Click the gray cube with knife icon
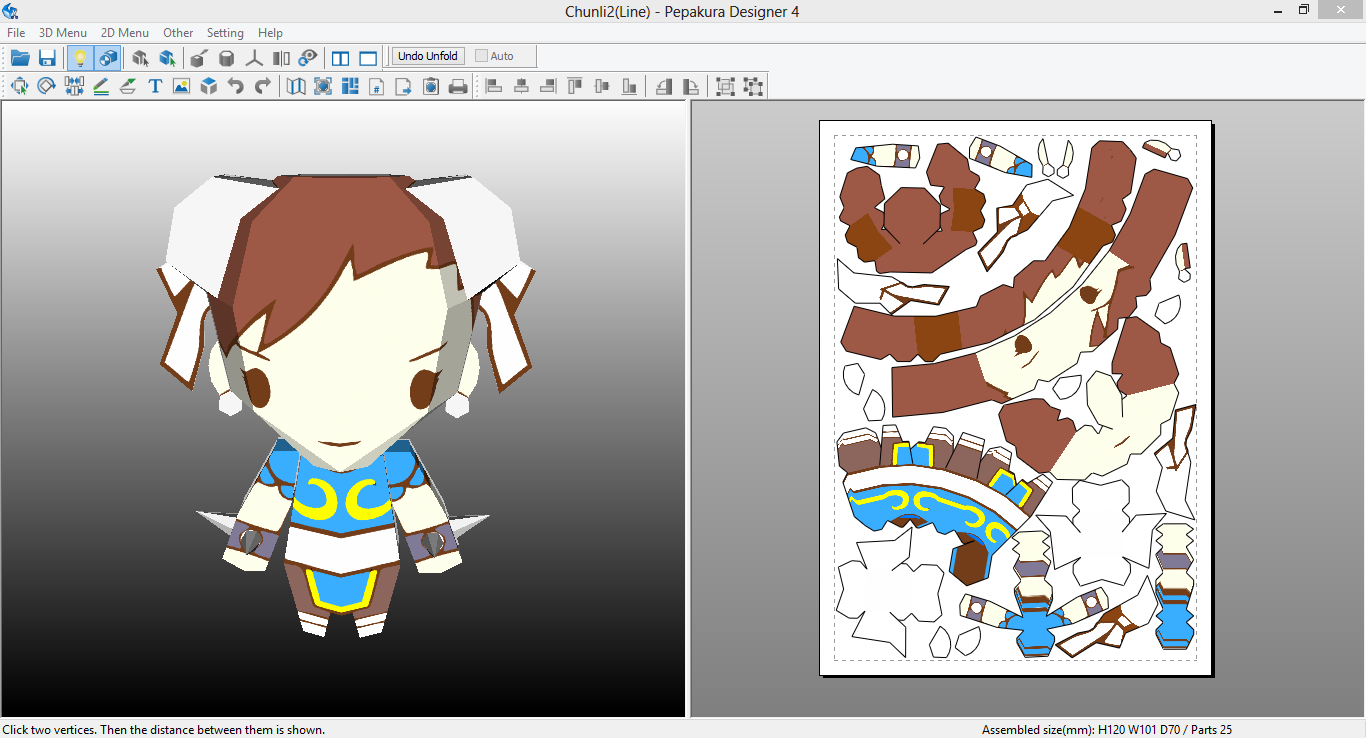Image resolution: width=1366 pixels, height=738 pixels. click(x=200, y=57)
